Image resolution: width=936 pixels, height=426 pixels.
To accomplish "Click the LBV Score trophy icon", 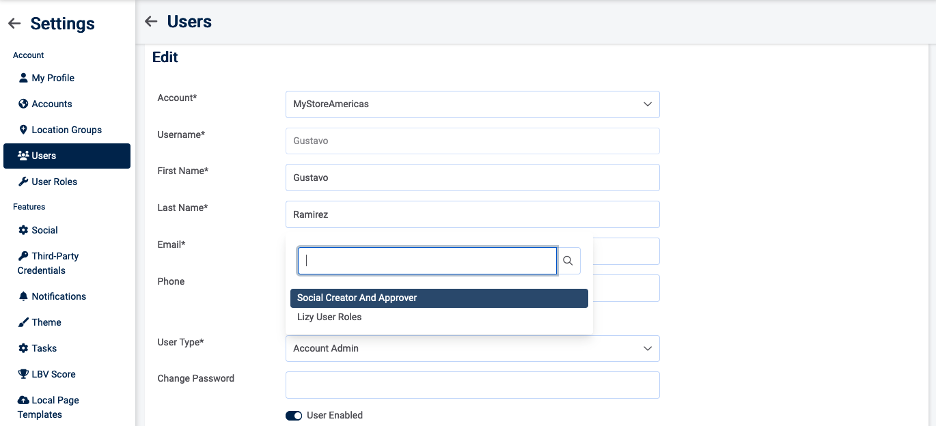I will [23, 374].
